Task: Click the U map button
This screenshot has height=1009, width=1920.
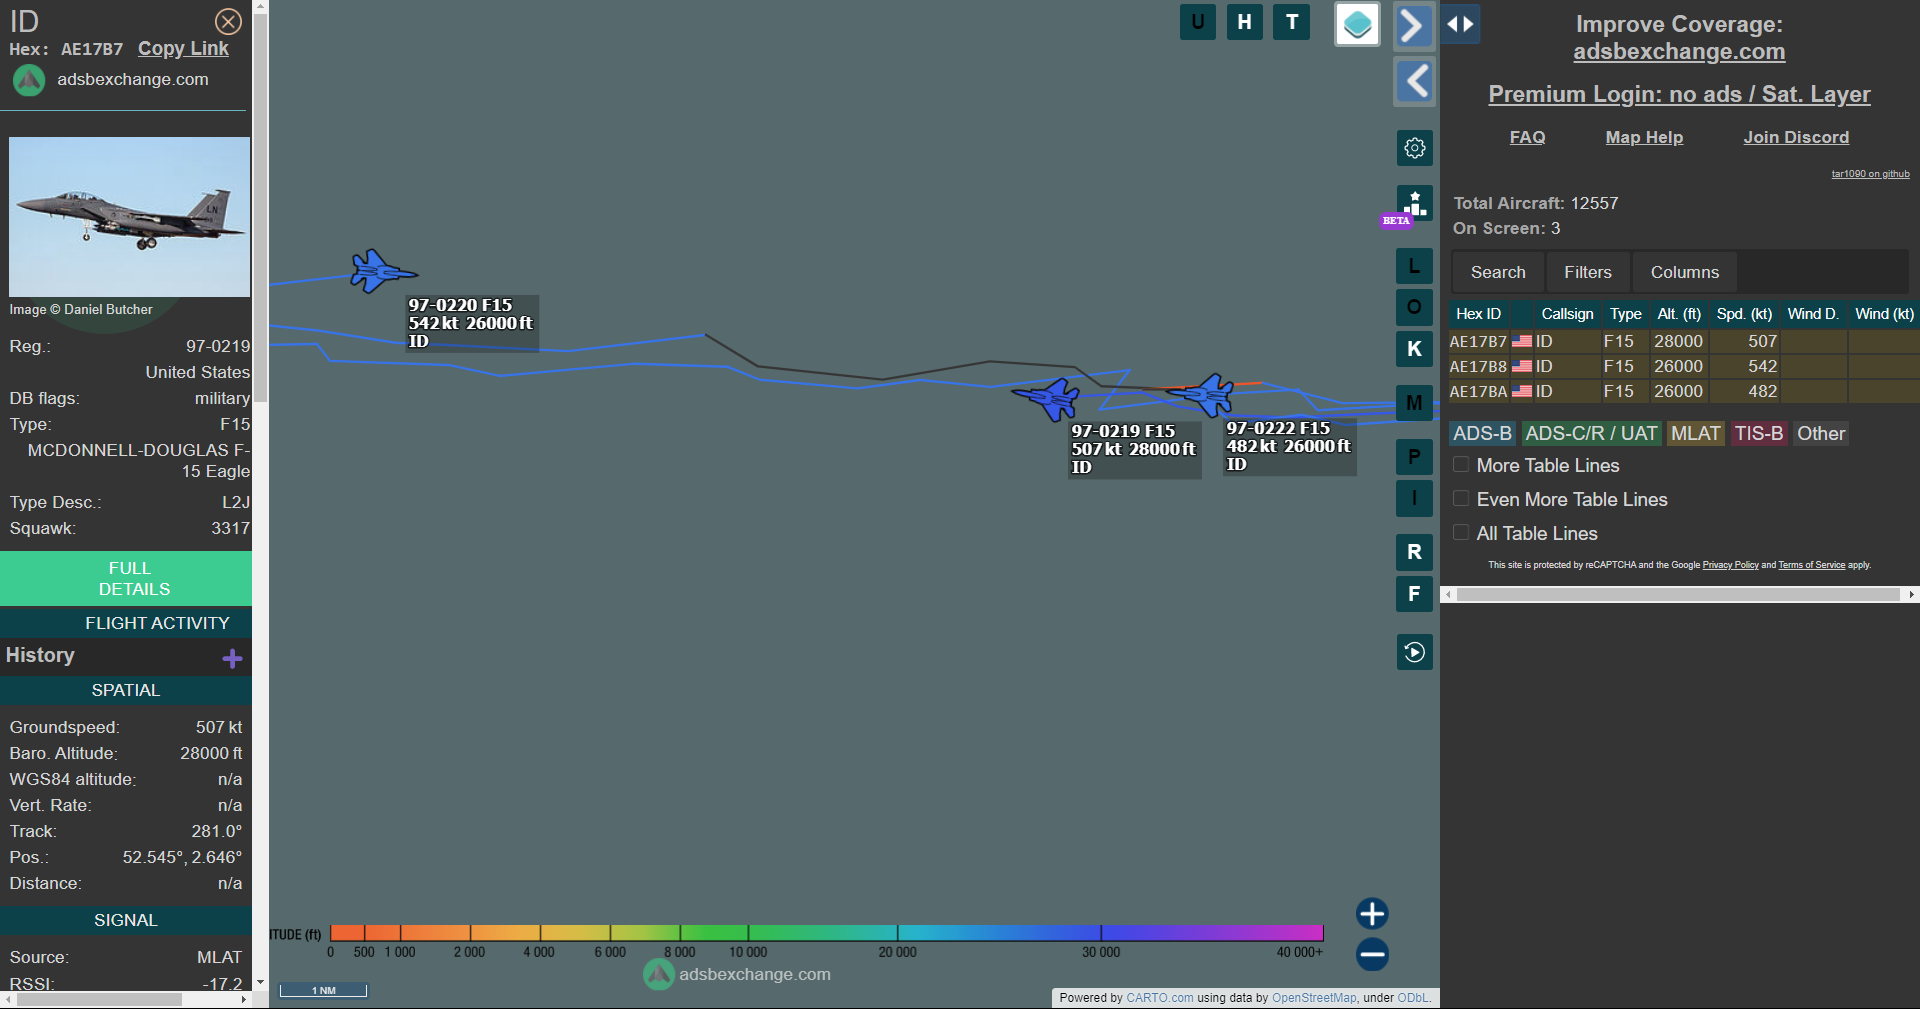Action: point(1197,22)
